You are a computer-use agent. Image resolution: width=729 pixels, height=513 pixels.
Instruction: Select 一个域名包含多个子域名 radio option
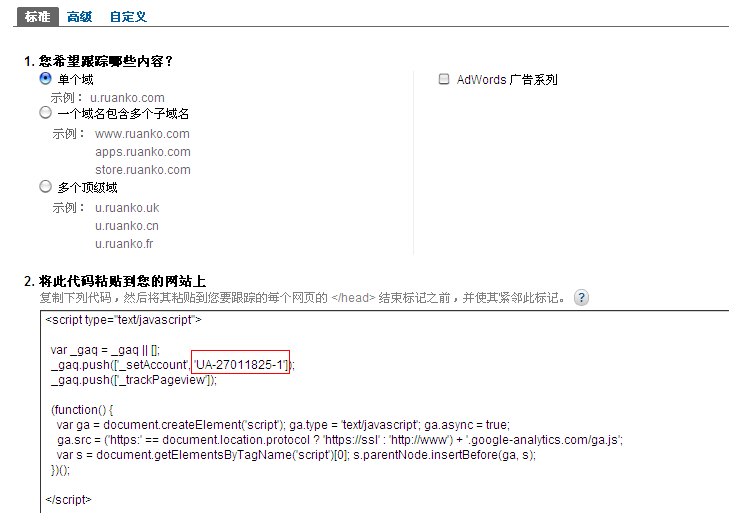[x=45, y=113]
